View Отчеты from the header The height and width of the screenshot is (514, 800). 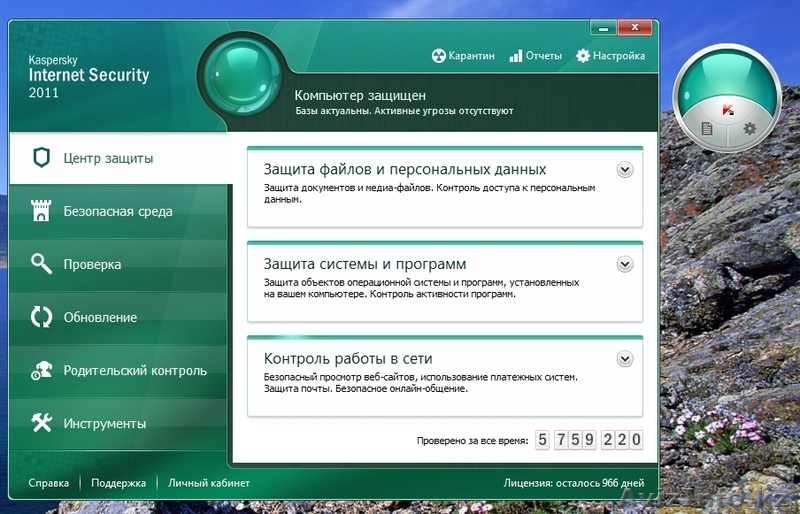pos(536,56)
